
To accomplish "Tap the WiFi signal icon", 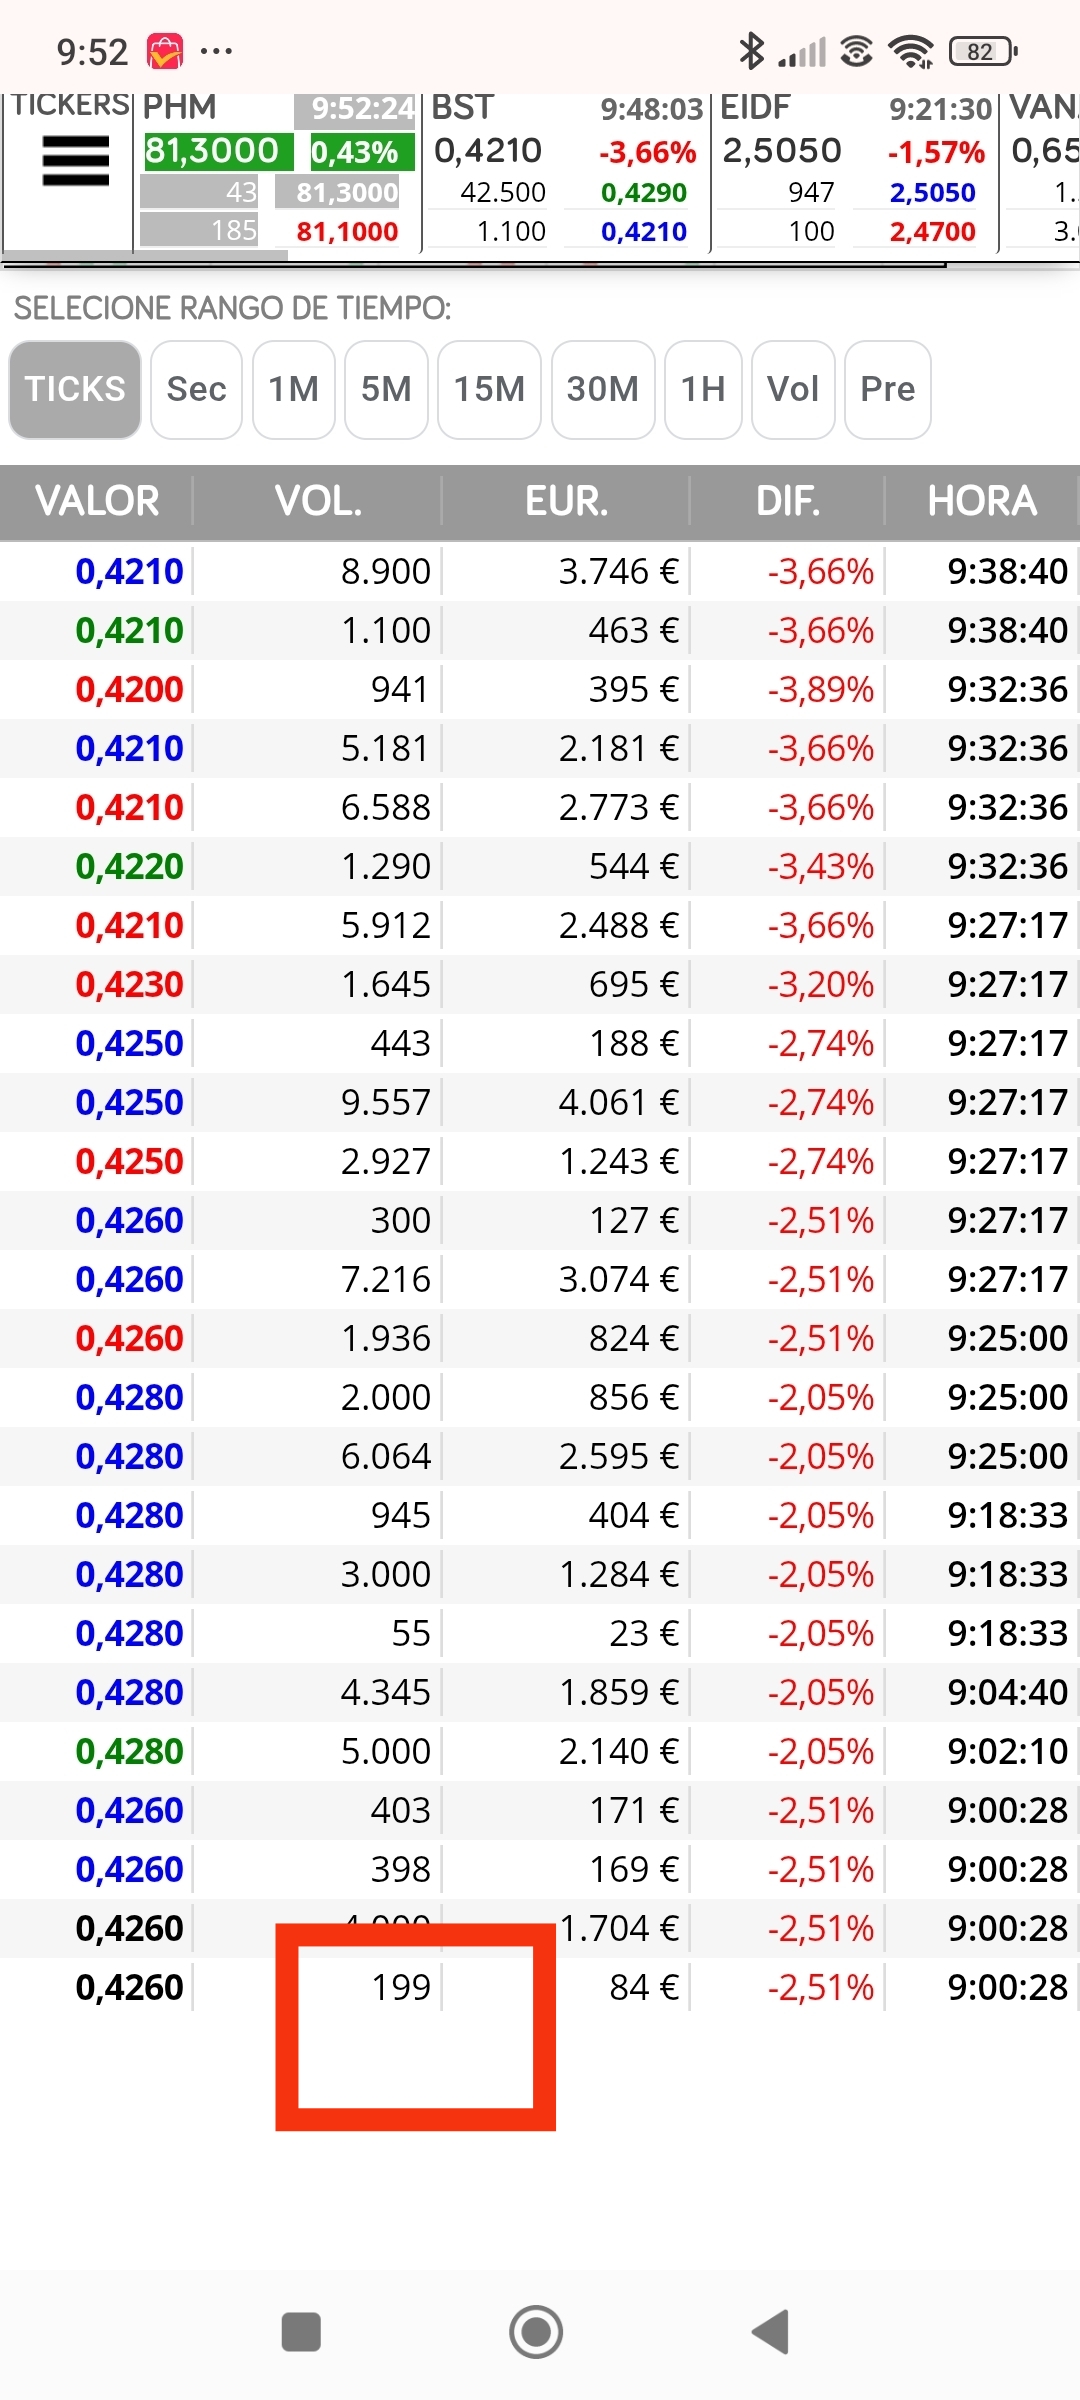I will (912, 51).
